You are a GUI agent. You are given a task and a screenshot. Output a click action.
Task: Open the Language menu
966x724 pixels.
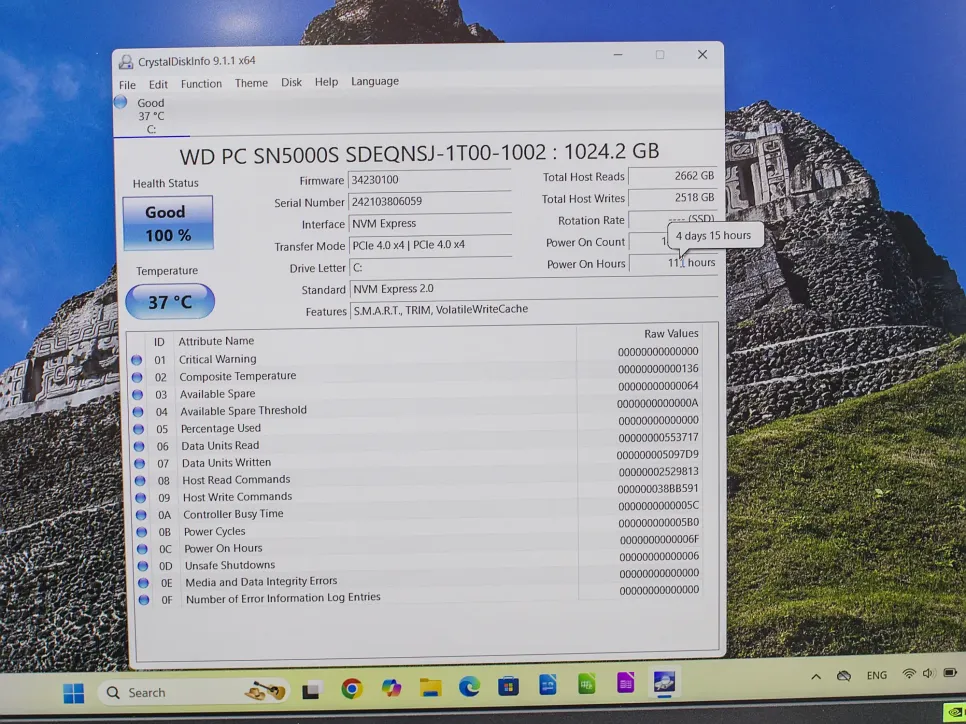point(374,81)
